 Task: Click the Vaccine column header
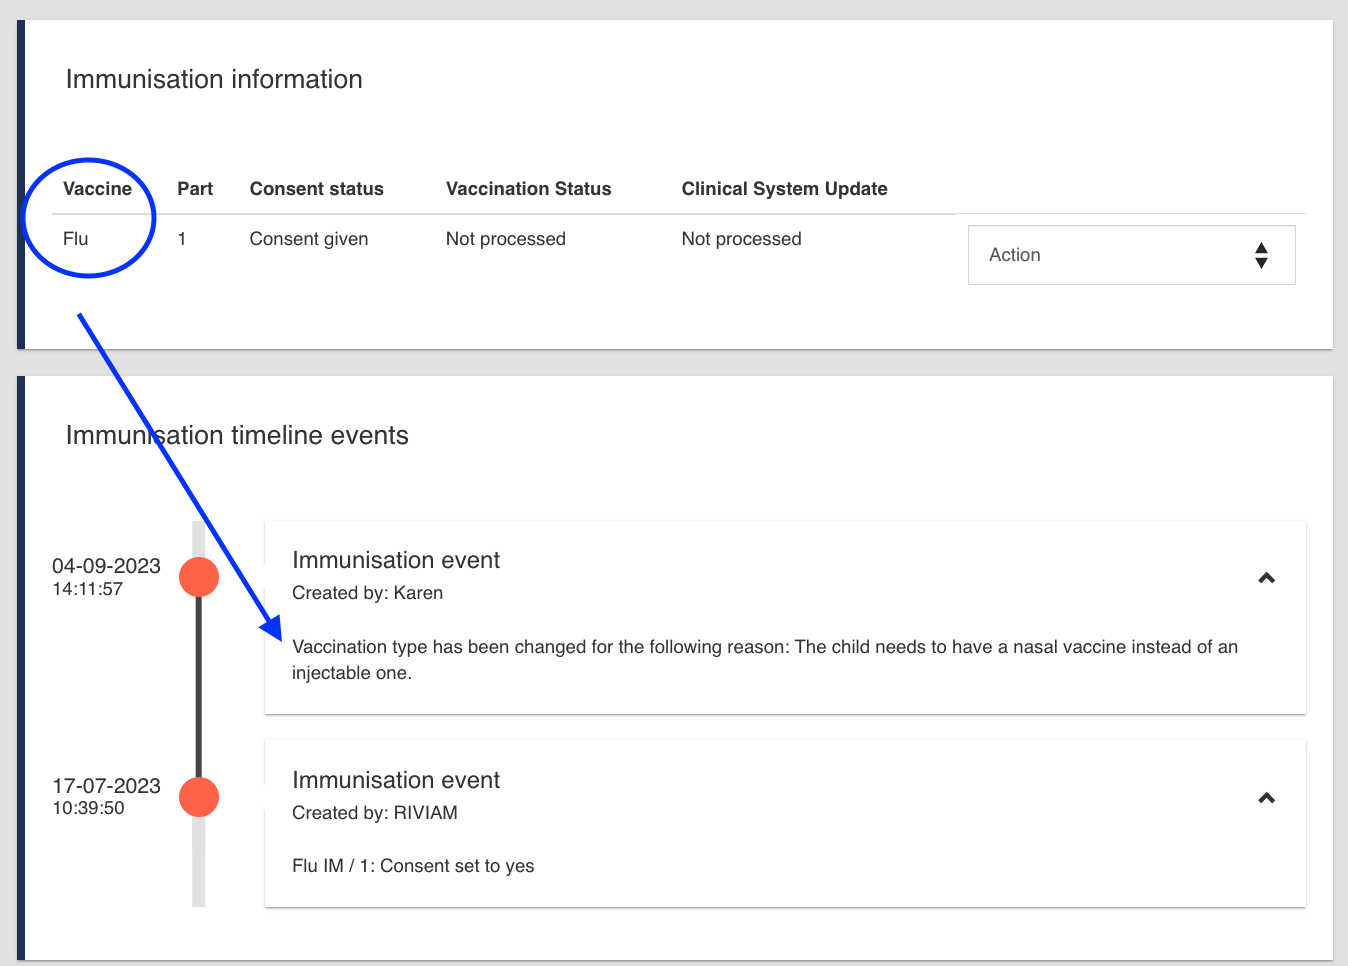tap(97, 189)
